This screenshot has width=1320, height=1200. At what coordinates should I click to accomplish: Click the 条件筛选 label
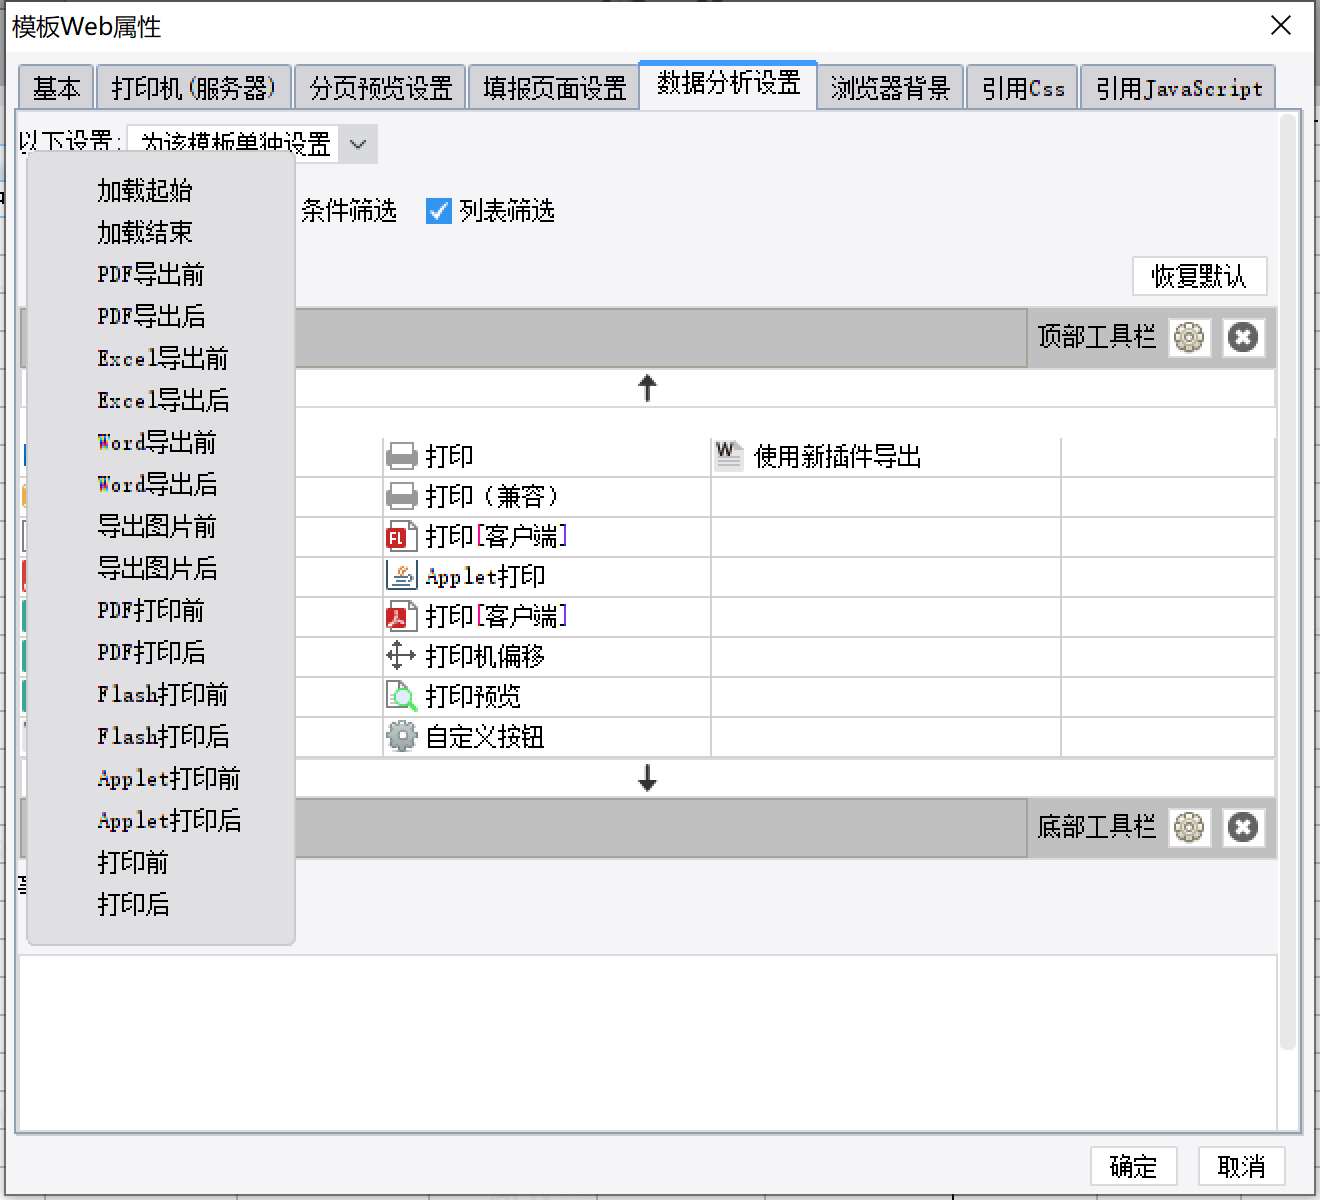[349, 211]
